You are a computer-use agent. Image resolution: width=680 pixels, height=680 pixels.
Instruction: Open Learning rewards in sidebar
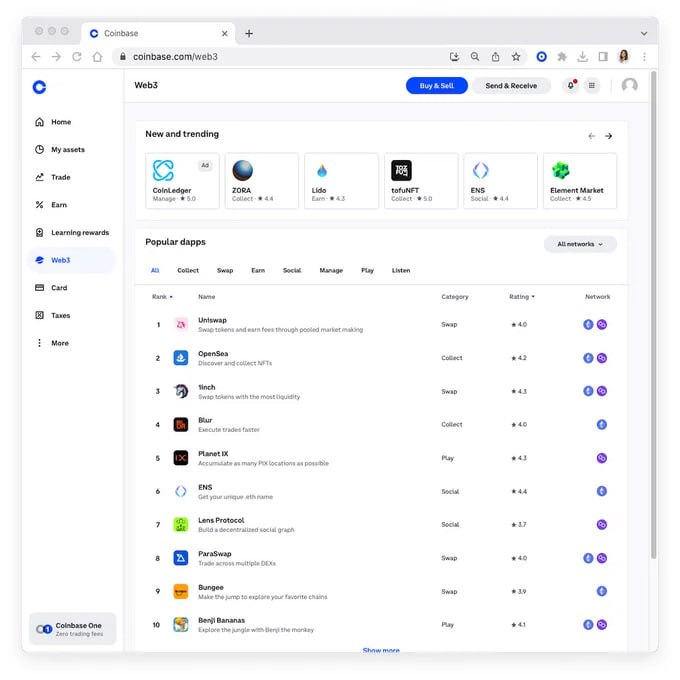point(72,232)
